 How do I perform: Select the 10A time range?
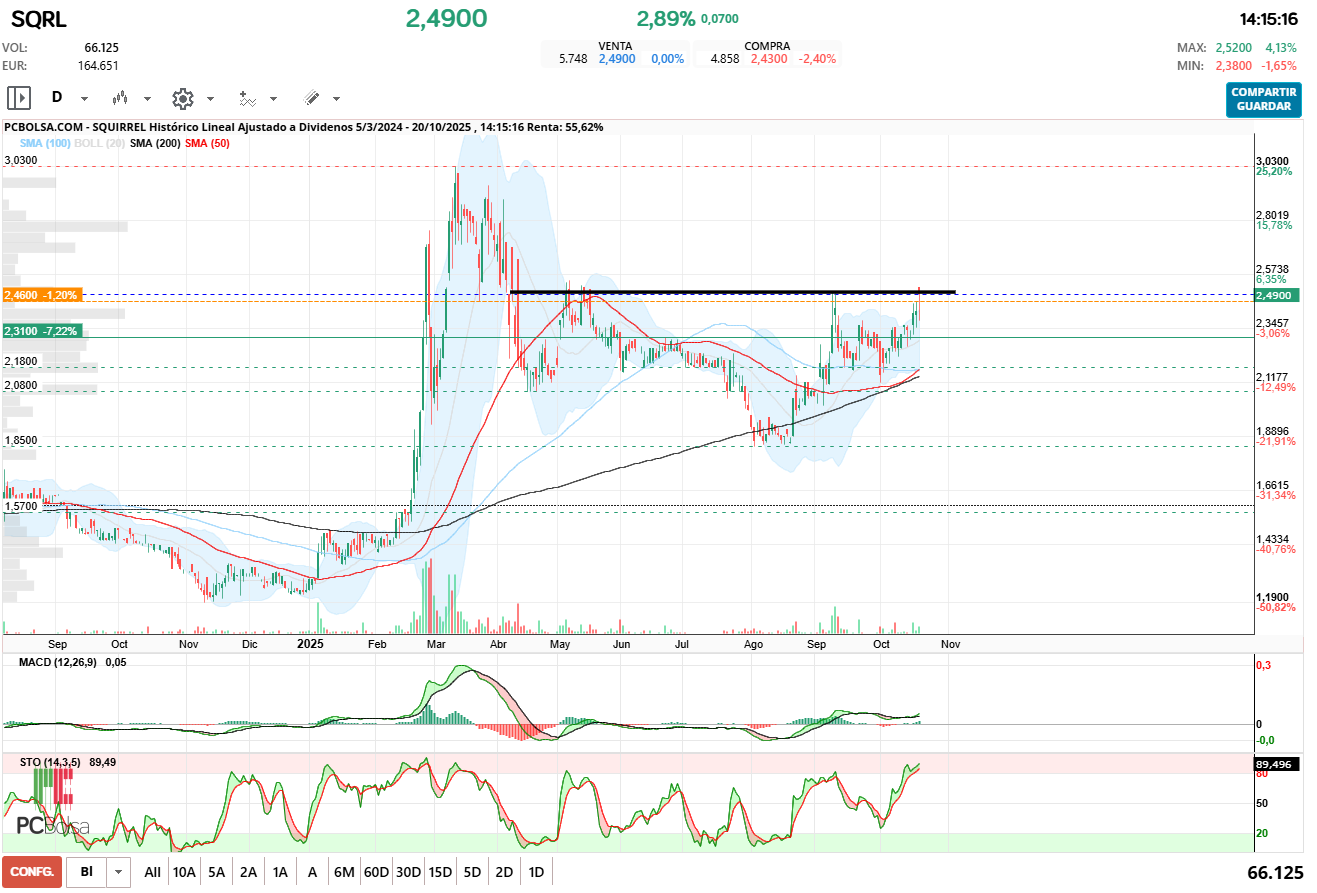(x=184, y=872)
